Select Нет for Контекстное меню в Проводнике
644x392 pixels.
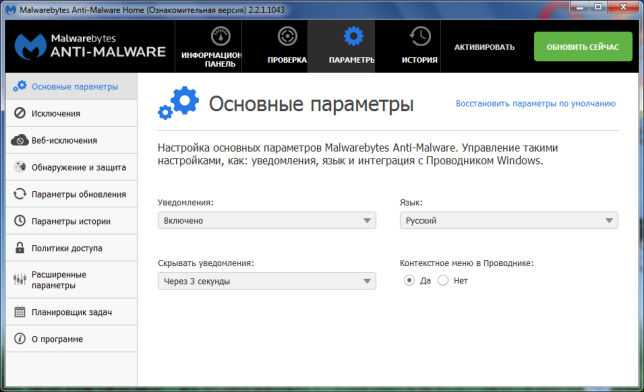[443, 281]
